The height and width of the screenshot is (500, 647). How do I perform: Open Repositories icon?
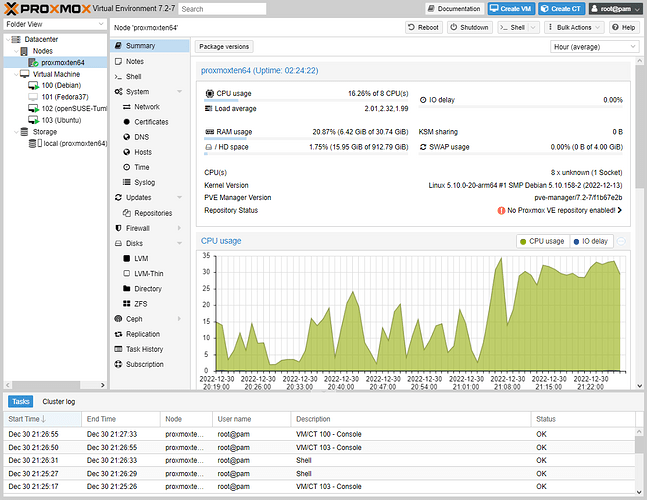click(x=127, y=213)
